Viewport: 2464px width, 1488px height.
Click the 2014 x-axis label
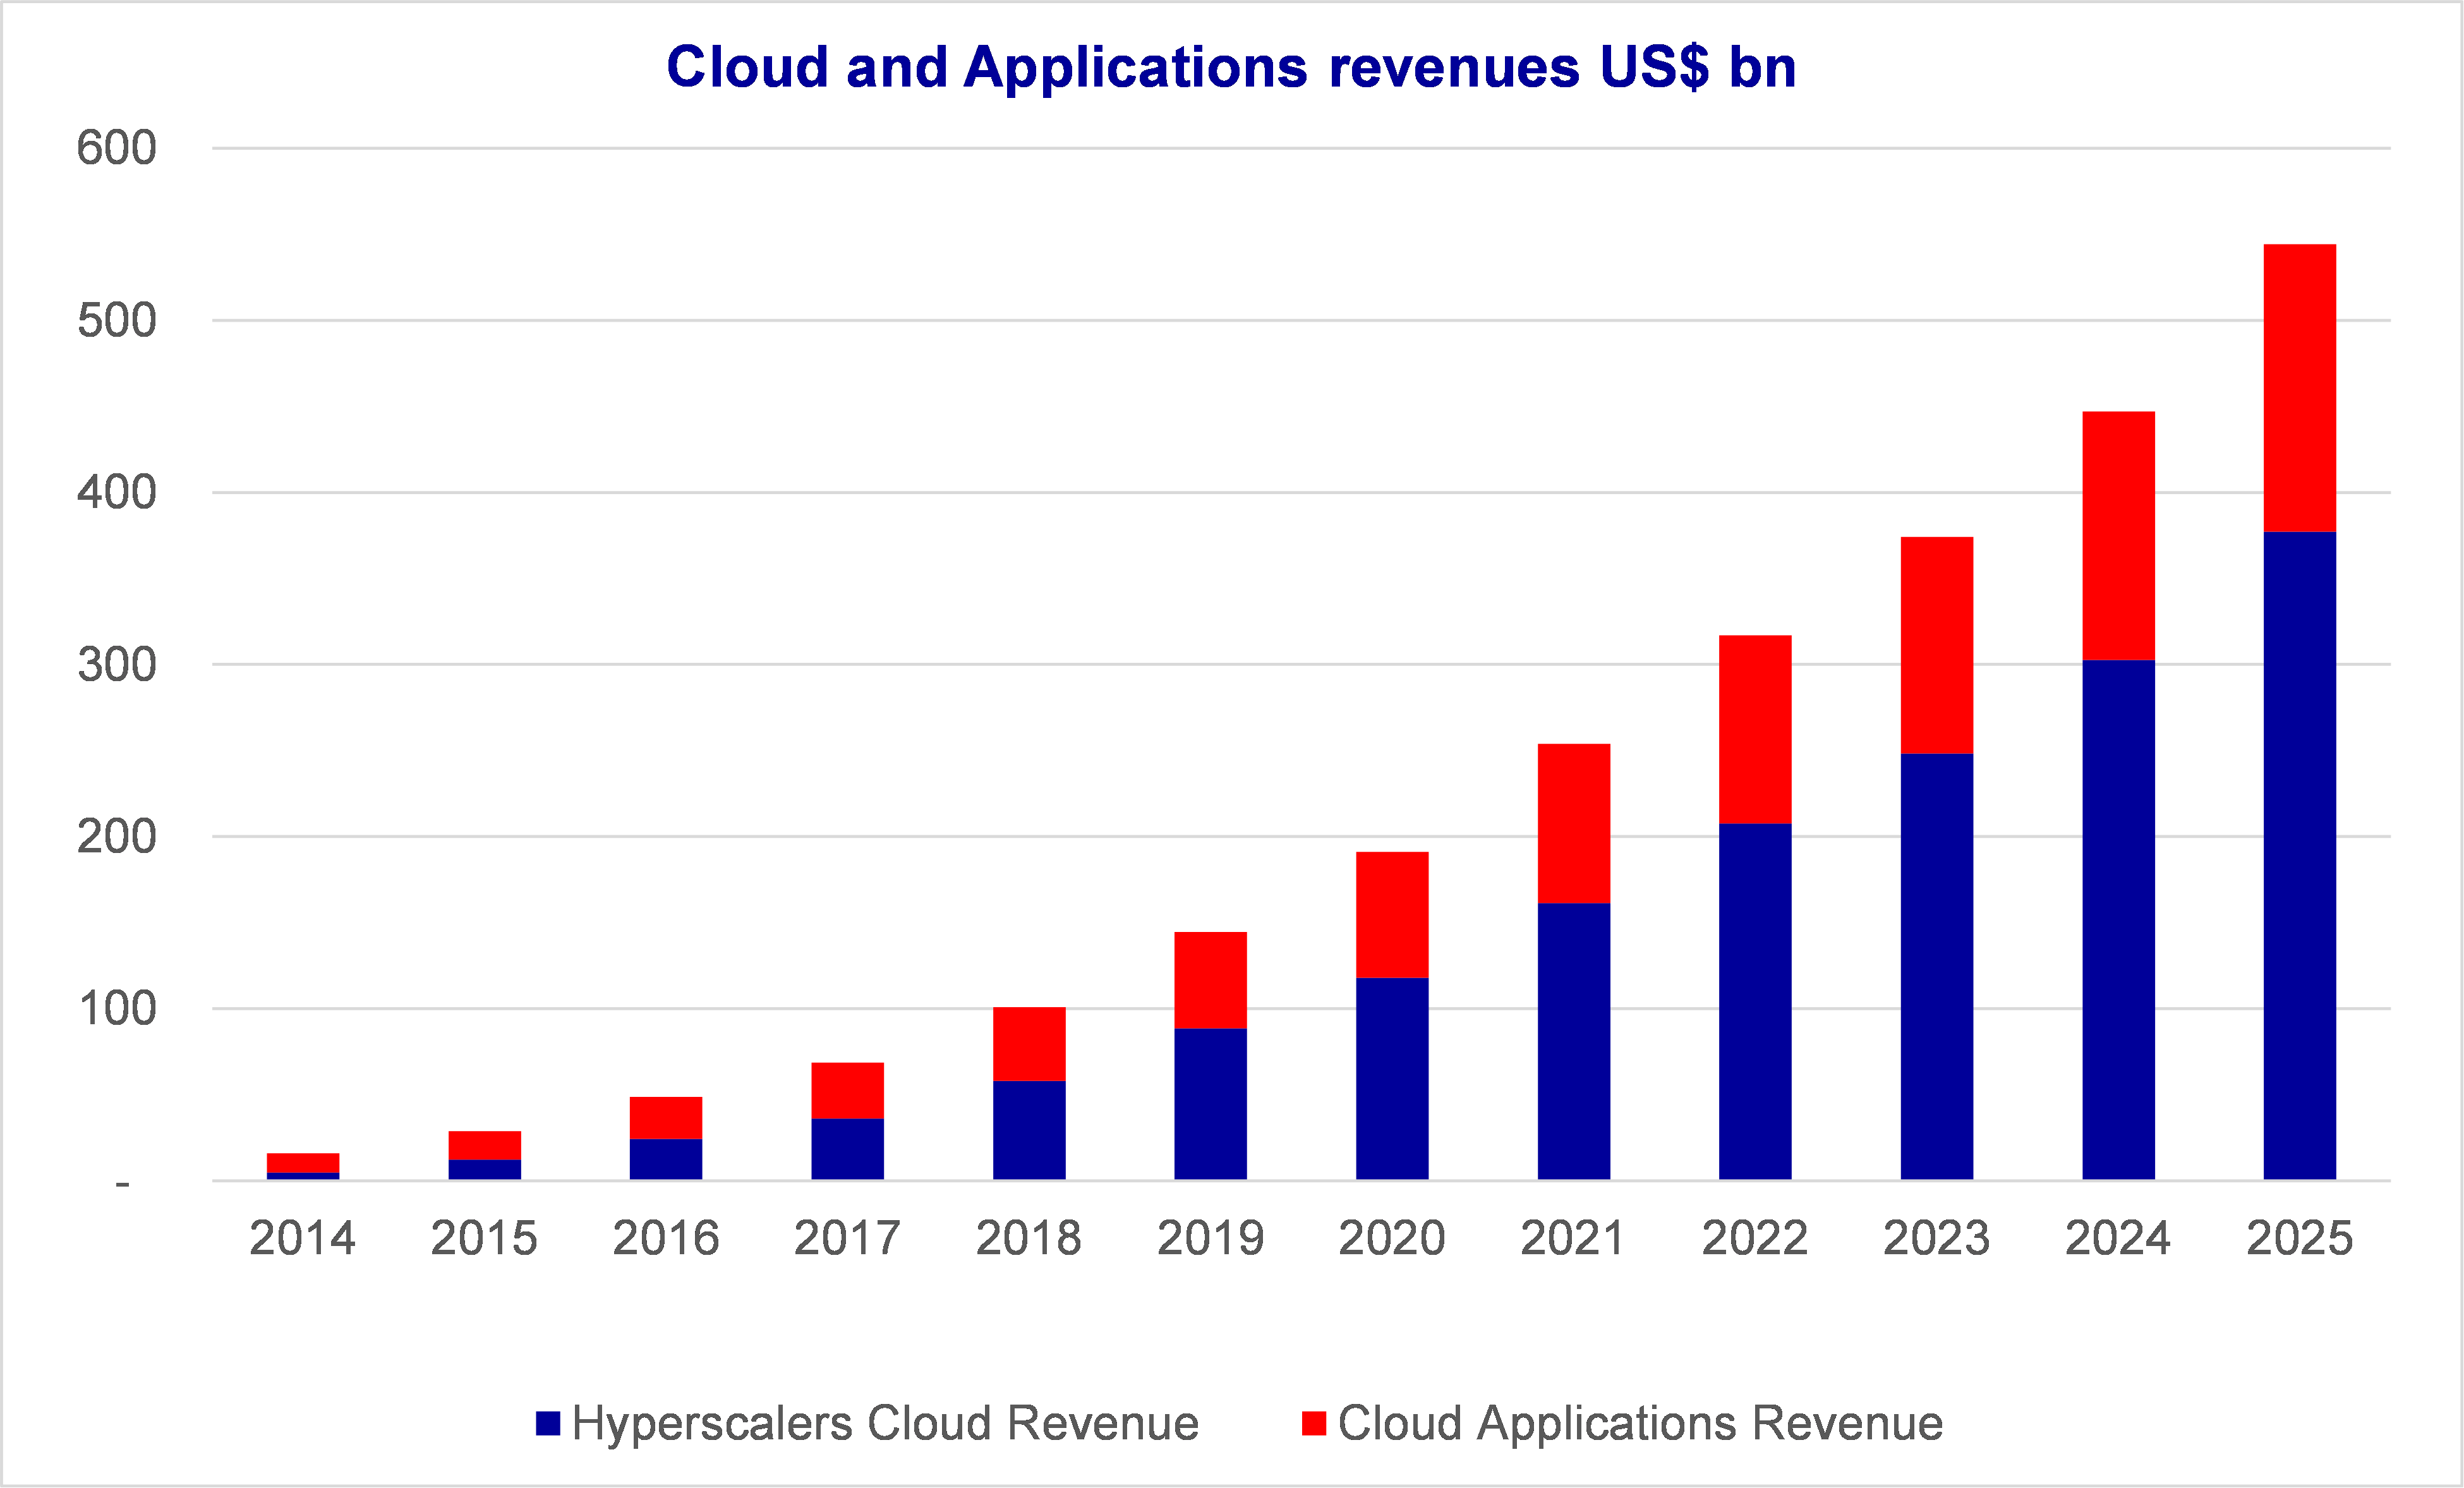[x=302, y=1238]
